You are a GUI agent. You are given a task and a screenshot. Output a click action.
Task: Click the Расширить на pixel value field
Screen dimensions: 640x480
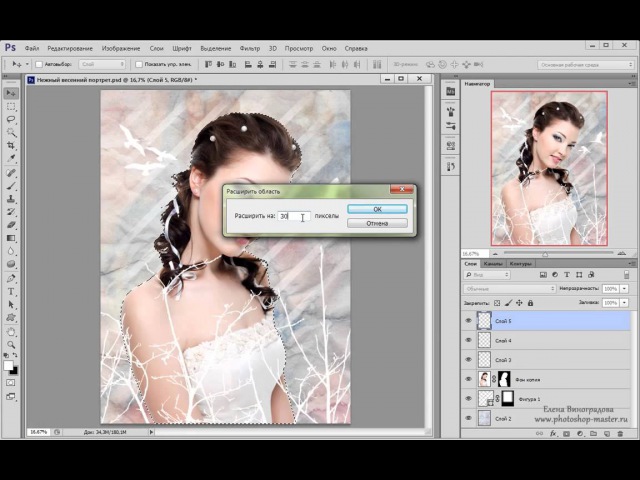[293, 215]
